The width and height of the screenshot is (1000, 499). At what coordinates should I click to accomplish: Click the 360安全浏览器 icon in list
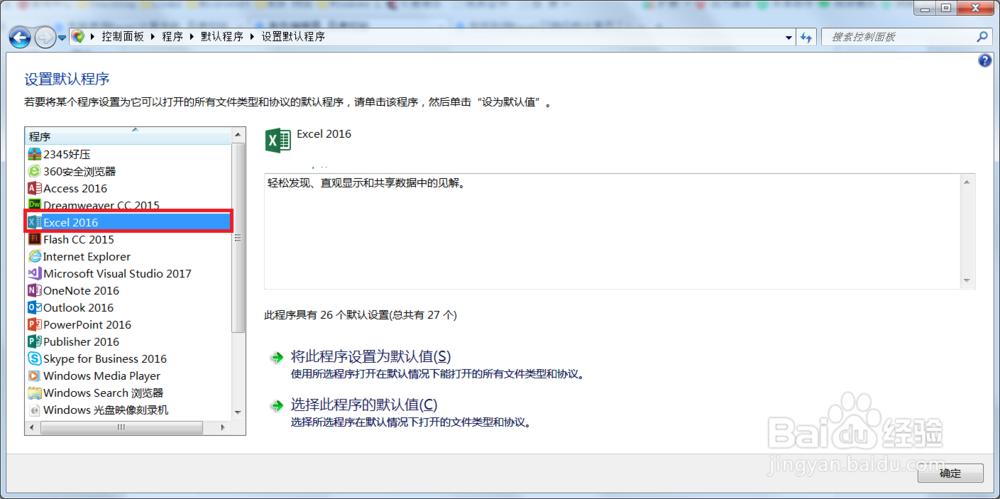(34, 171)
